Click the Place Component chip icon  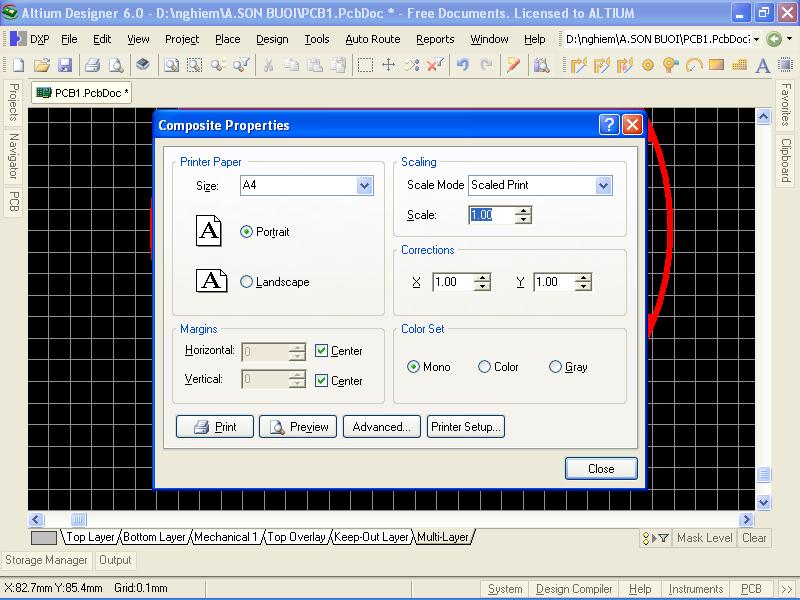785,65
